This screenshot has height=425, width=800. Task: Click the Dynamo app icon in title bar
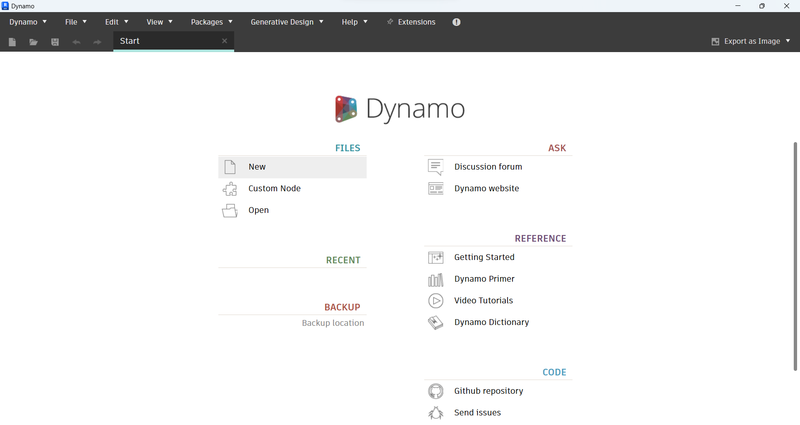[x=5, y=6]
